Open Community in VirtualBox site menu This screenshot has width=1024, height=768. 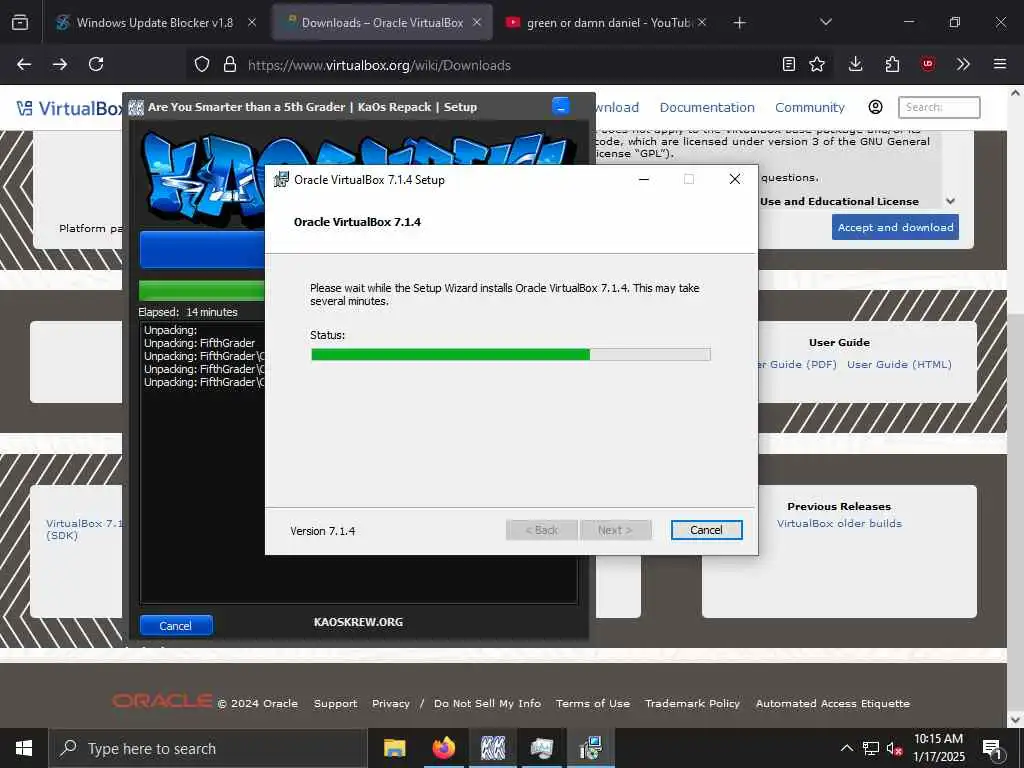coord(810,108)
